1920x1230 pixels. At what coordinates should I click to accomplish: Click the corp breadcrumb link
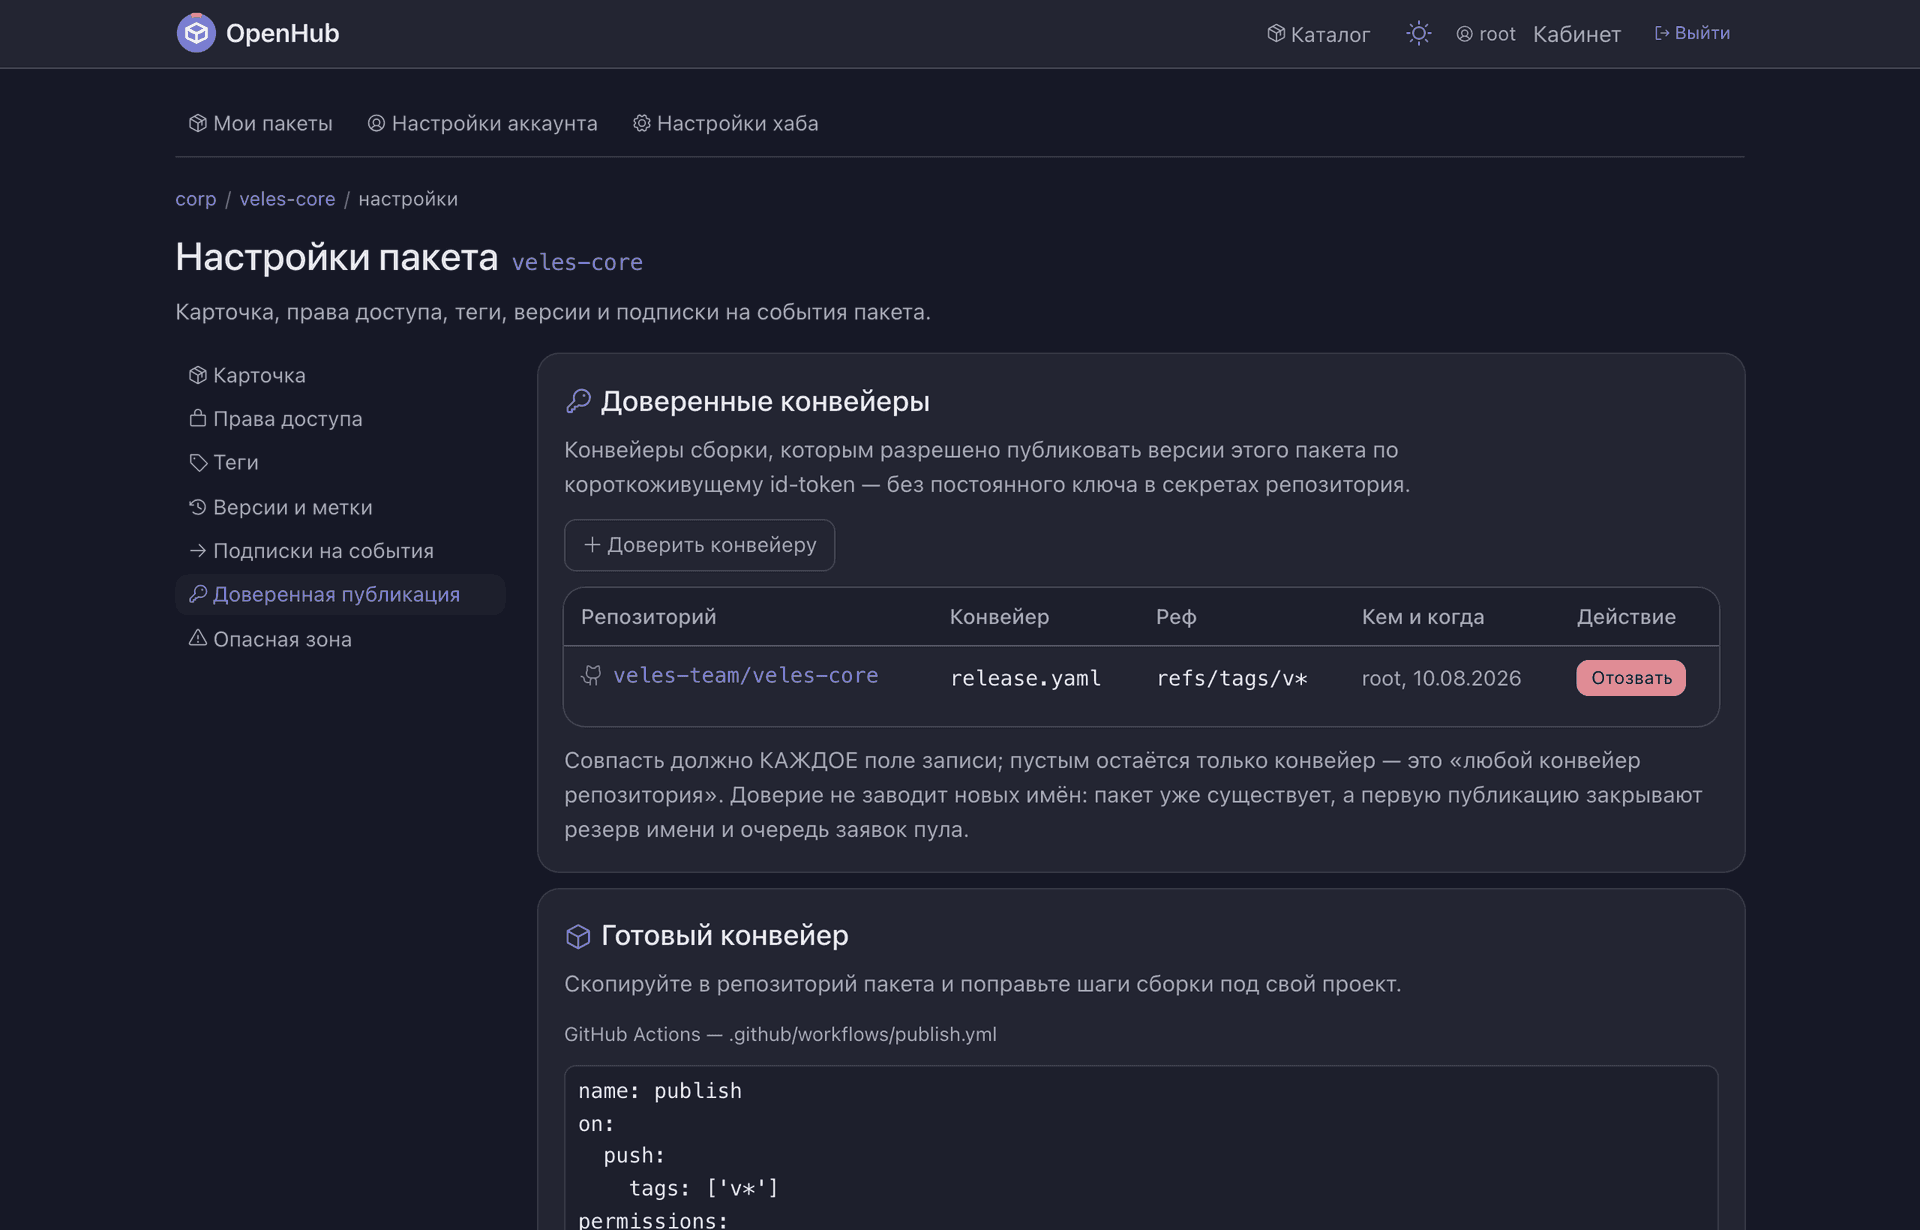[196, 199]
